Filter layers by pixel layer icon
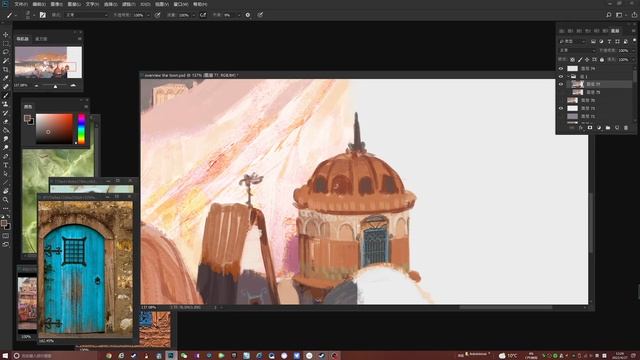The height and width of the screenshot is (360, 640). pos(593,41)
